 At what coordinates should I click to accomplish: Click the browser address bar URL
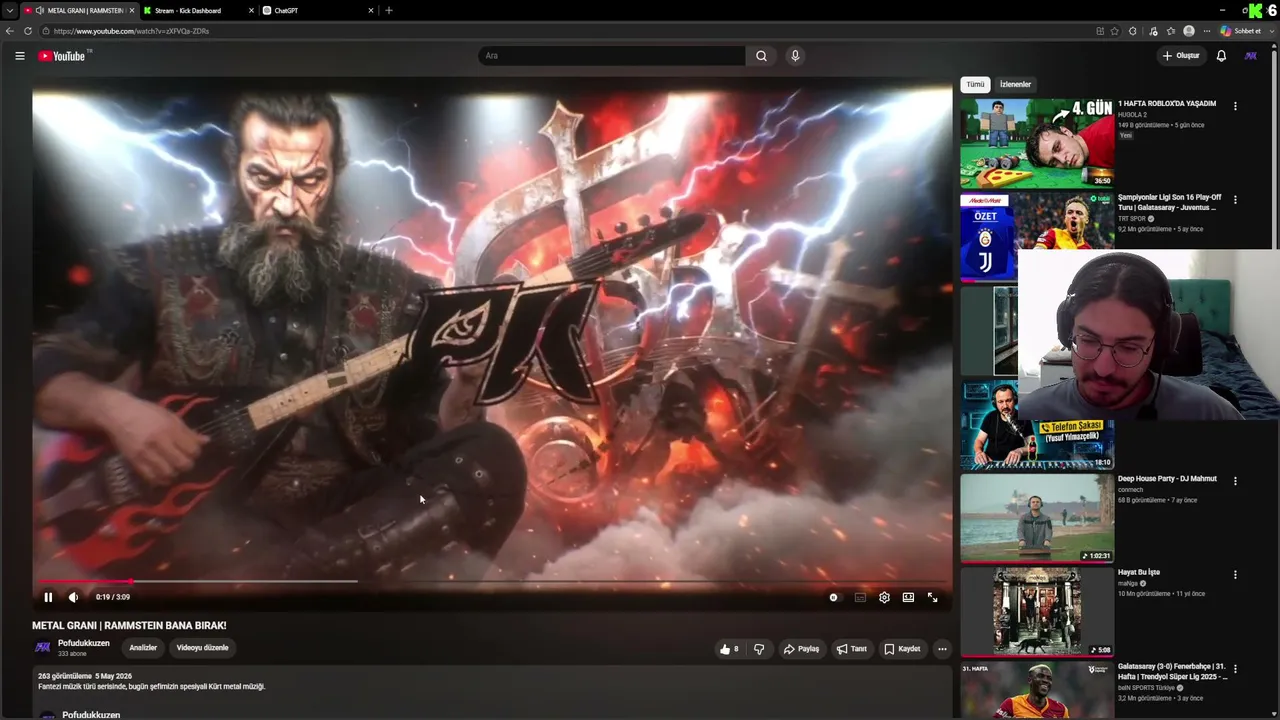(131, 31)
